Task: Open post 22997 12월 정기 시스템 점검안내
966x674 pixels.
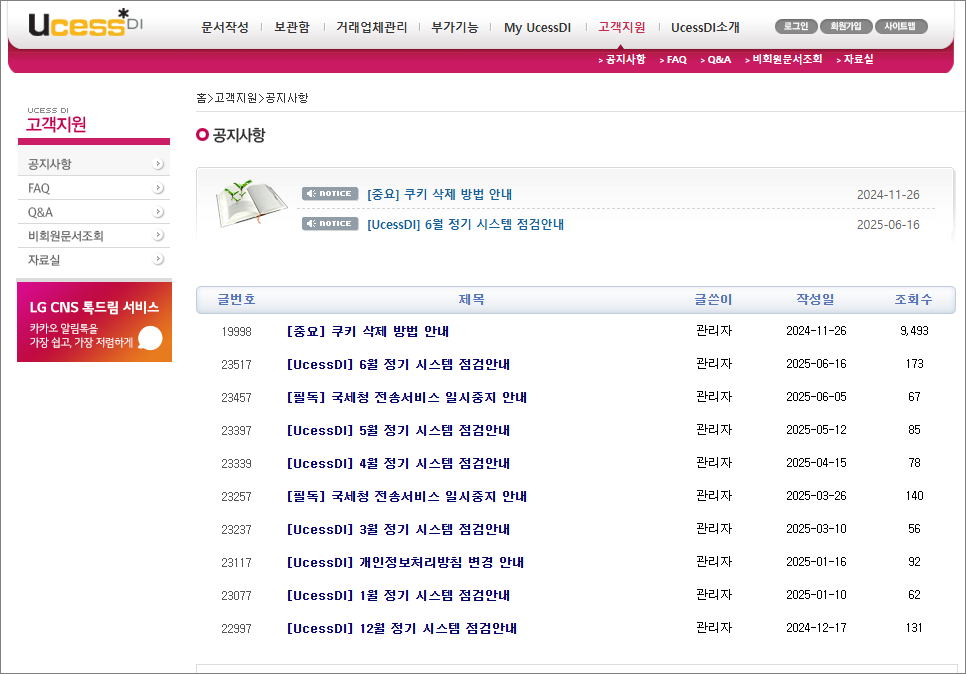Action: [x=402, y=628]
